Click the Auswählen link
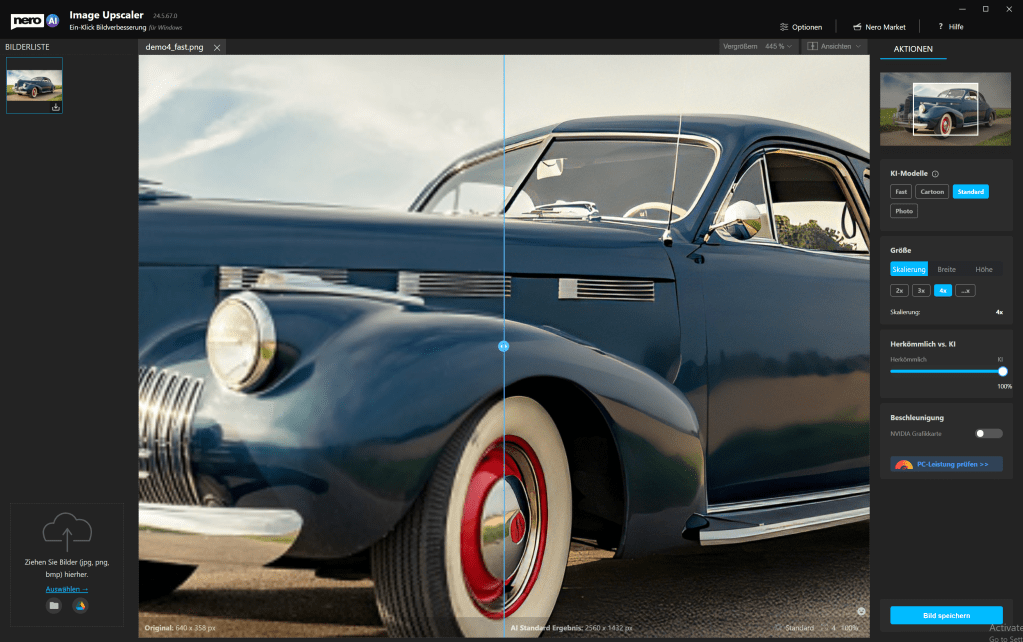 [67, 589]
